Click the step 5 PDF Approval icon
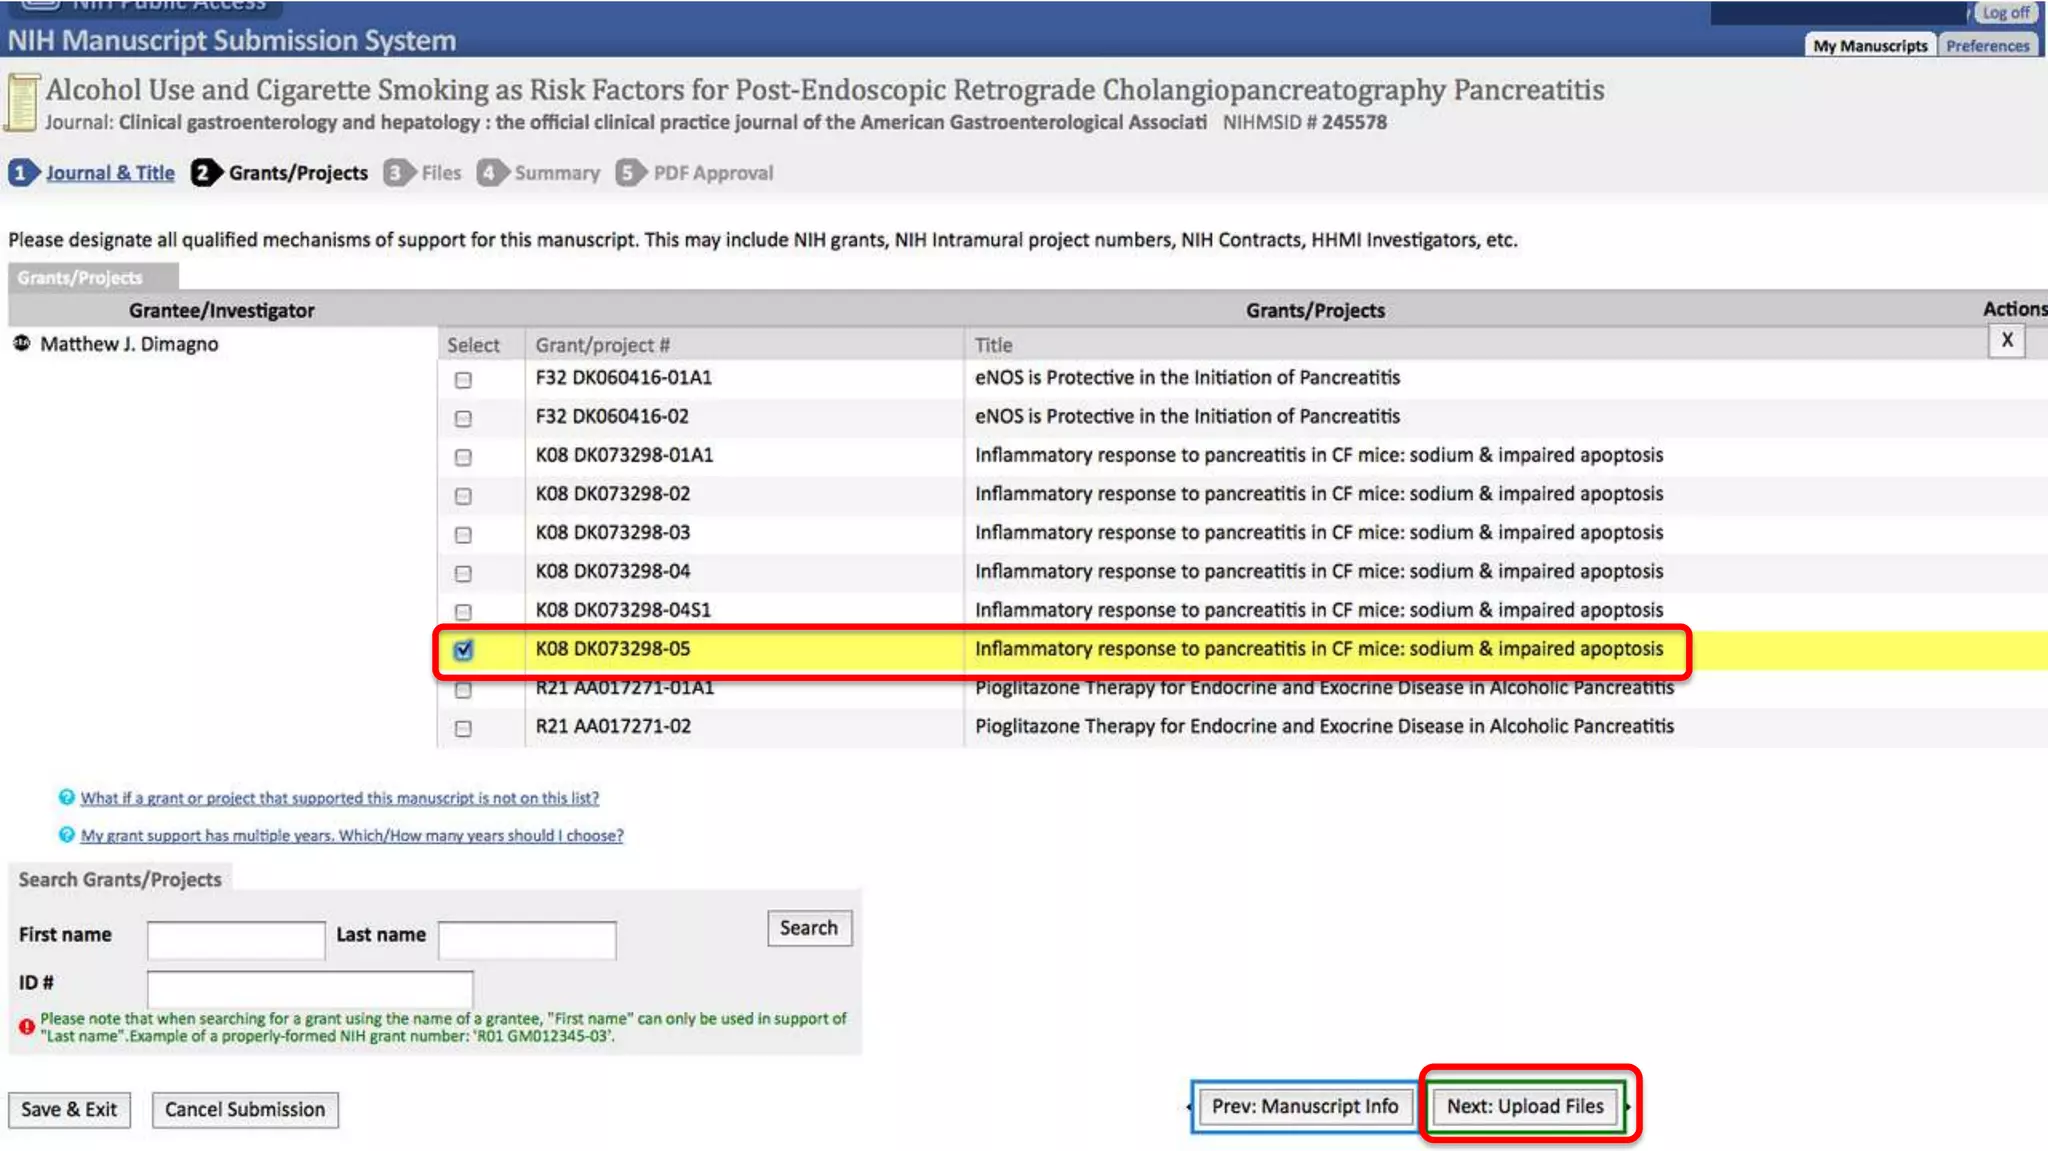This screenshot has width=2048, height=1151. [x=629, y=173]
